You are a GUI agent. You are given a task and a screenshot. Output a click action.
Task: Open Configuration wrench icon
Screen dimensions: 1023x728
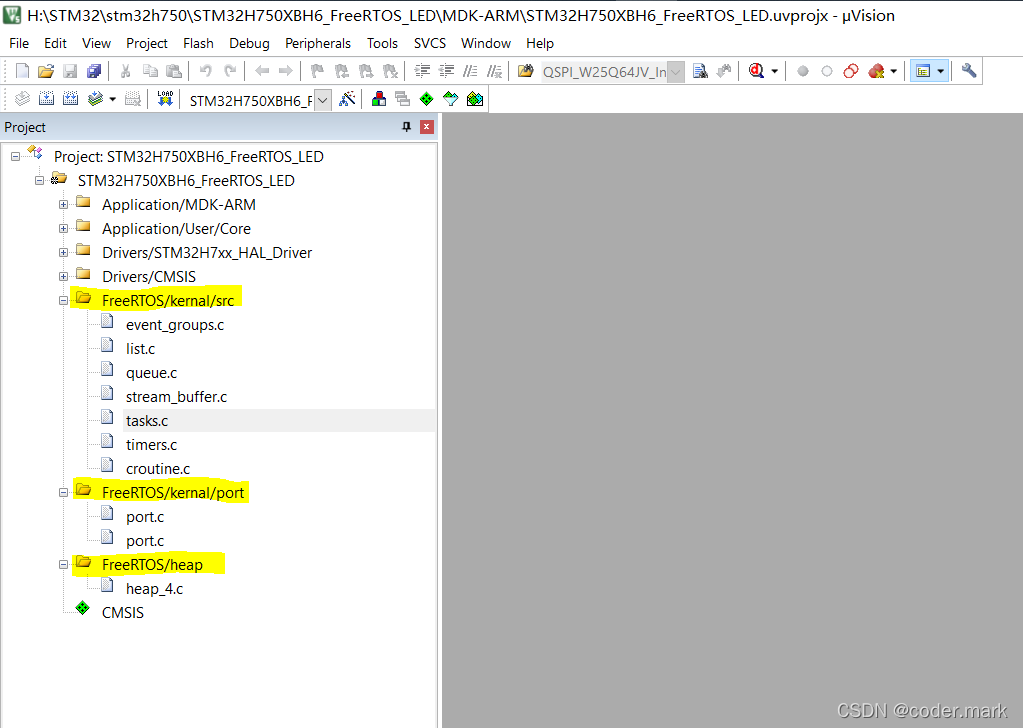969,71
